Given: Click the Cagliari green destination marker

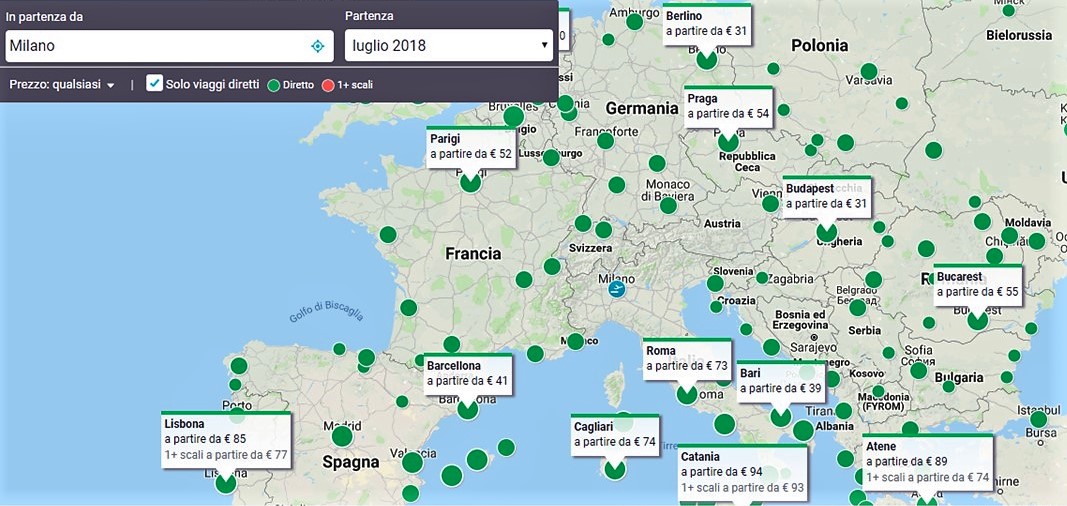Looking at the screenshot, I should tap(614, 468).
